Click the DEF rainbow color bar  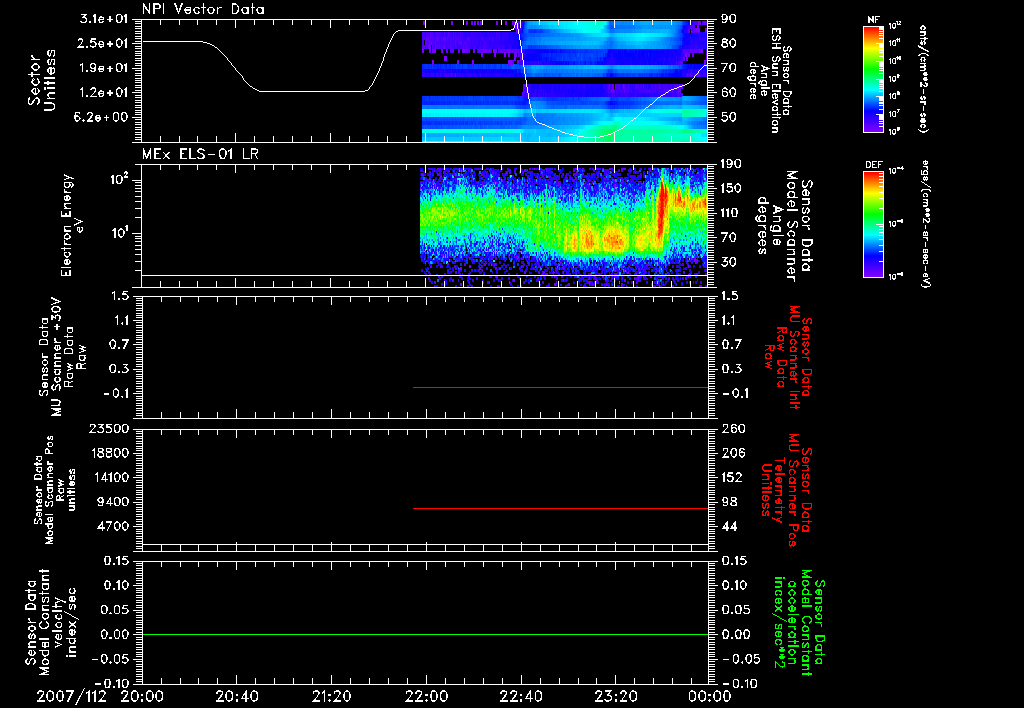click(874, 224)
